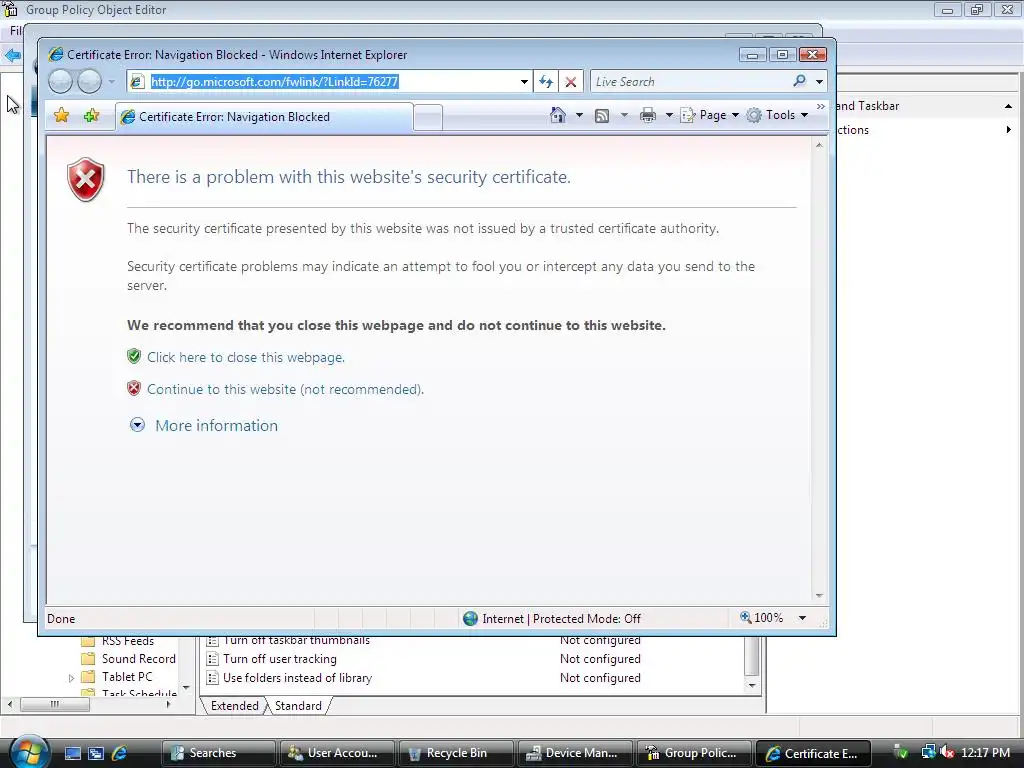Select Use folders instead of library policy

[x=289, y=678]
